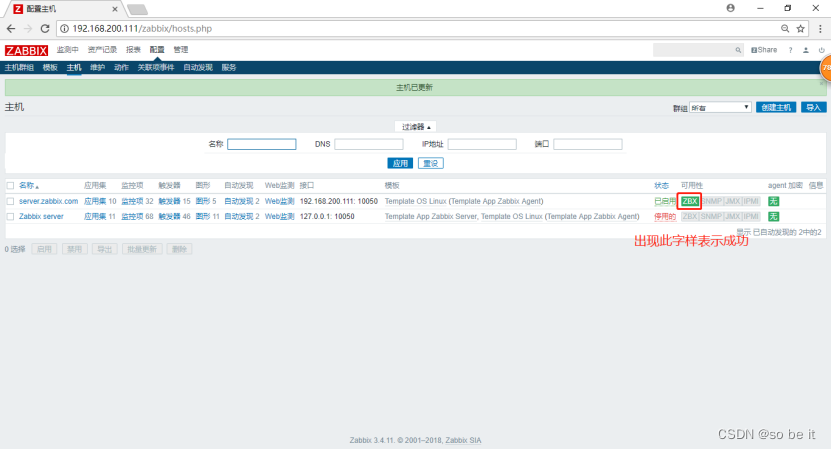Viewport: 831px width, 449px height.
Task: Focus the 端口 filter input field
Action: (588, 144)
